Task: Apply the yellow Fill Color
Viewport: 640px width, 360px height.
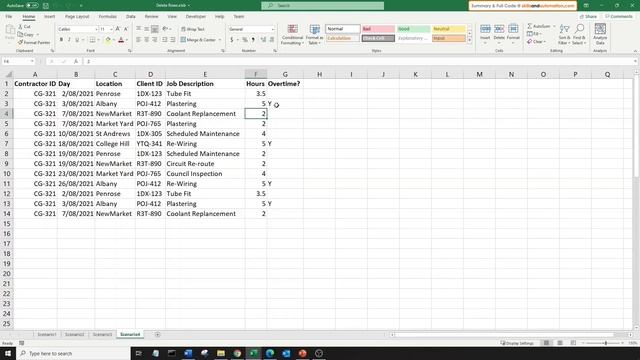Action: tap(108, 40)
